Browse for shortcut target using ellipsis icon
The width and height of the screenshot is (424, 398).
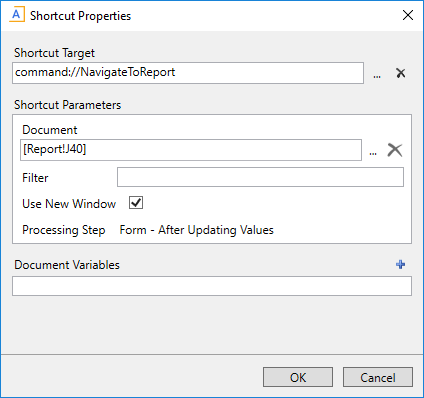[377, 76]
